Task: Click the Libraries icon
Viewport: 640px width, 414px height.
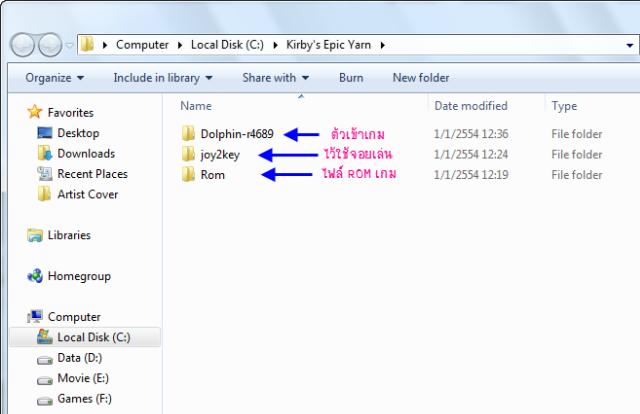Action: [35, 235]
